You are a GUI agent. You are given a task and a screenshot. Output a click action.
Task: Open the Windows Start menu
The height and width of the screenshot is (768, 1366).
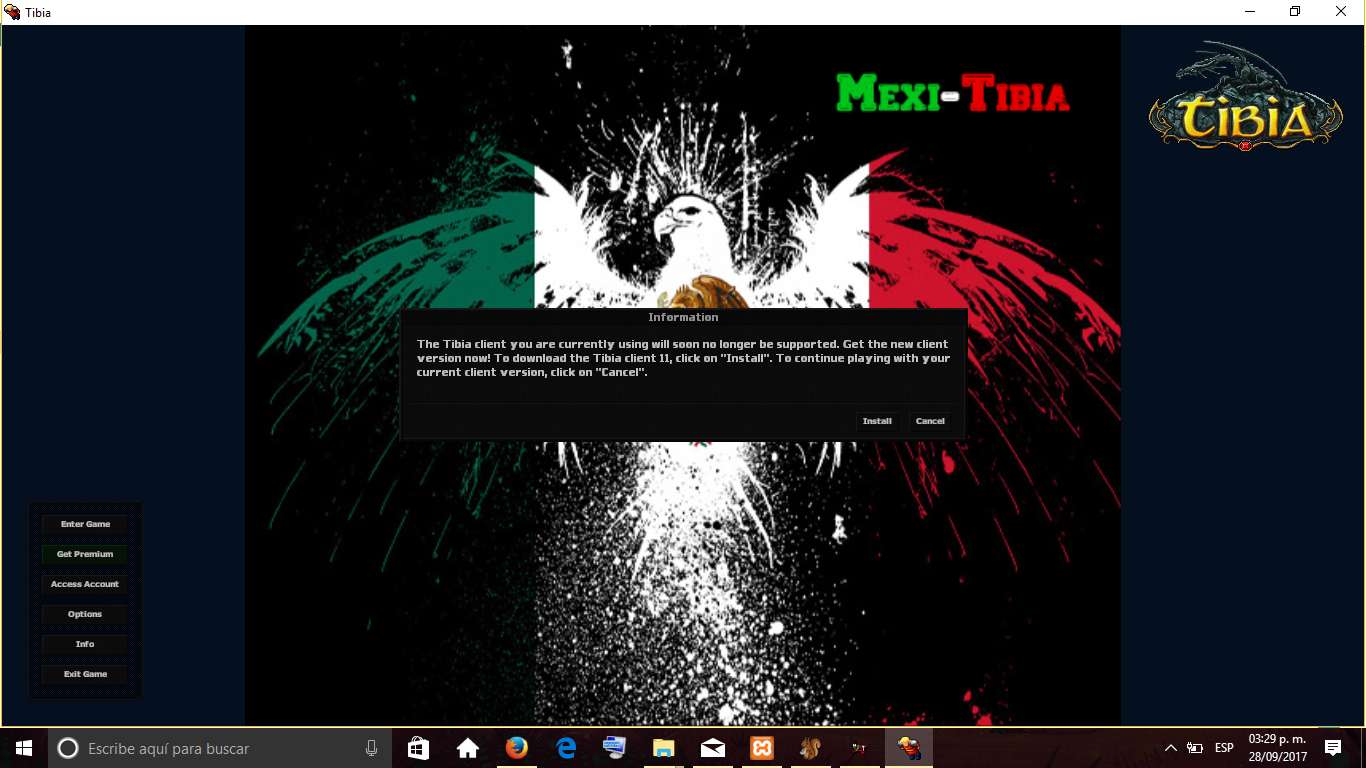[x=23, y=748]
